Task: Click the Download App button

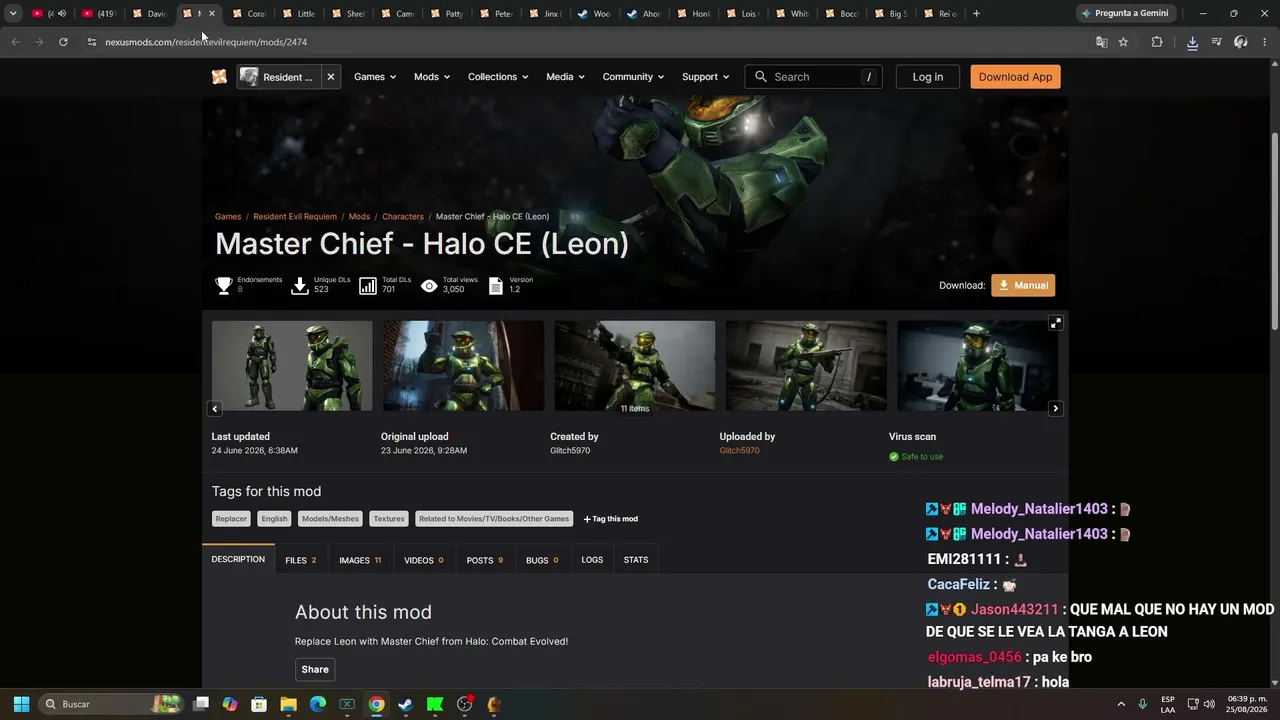Action: pyautogui.click(x=1015, y=77)
